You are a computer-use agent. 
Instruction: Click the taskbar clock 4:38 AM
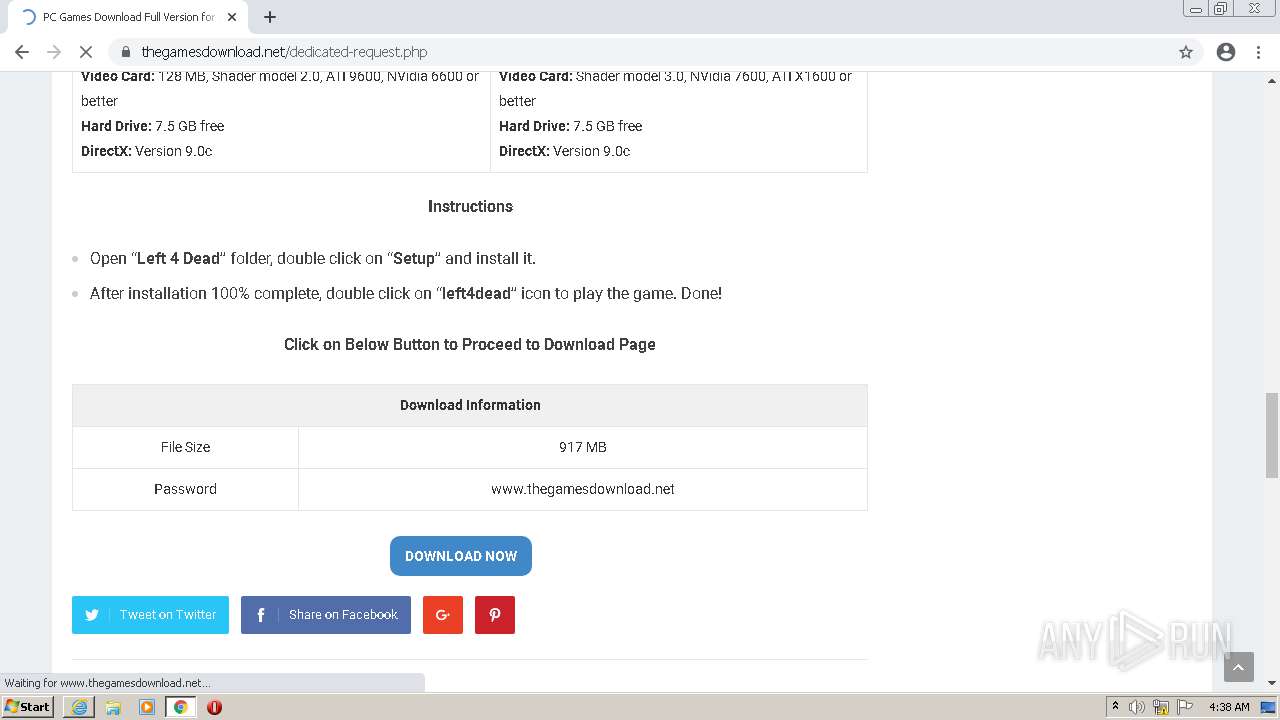1229,707
